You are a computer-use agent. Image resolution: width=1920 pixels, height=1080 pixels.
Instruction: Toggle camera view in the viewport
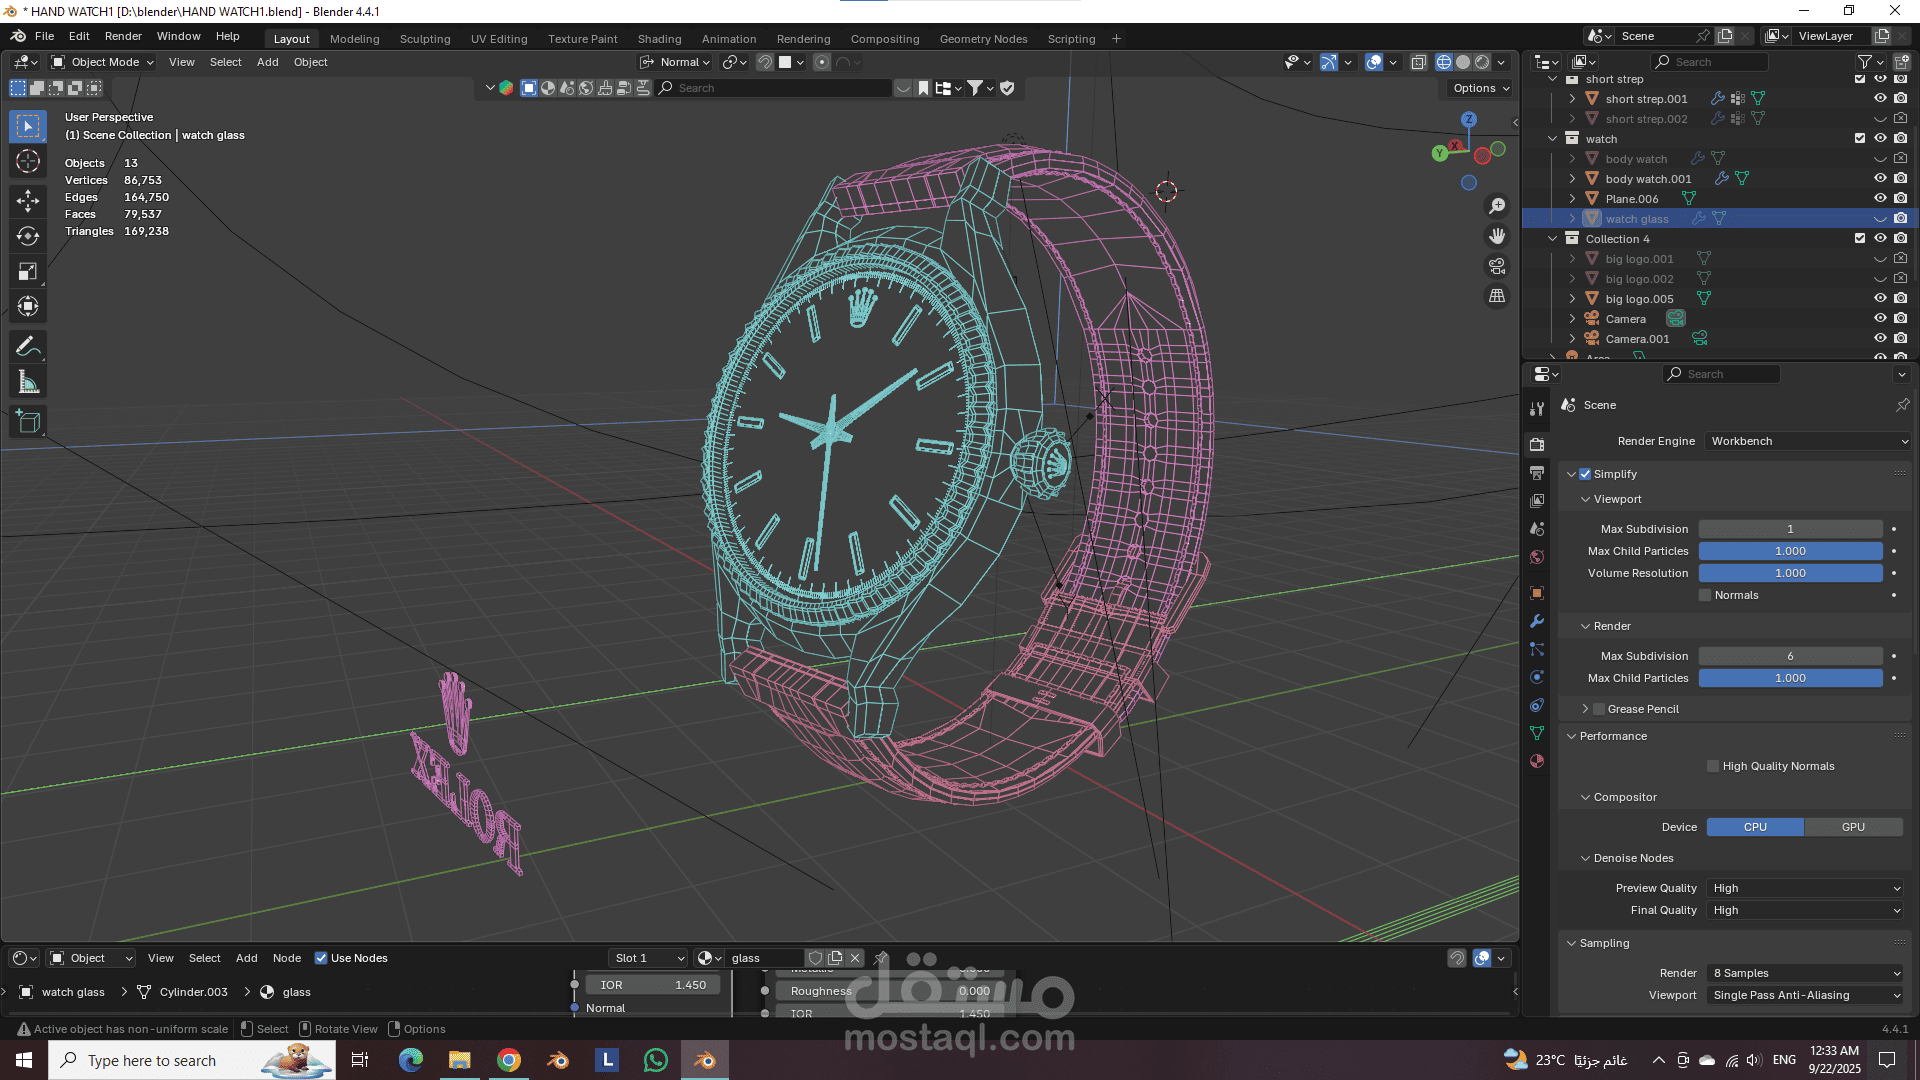[1497, 266]
